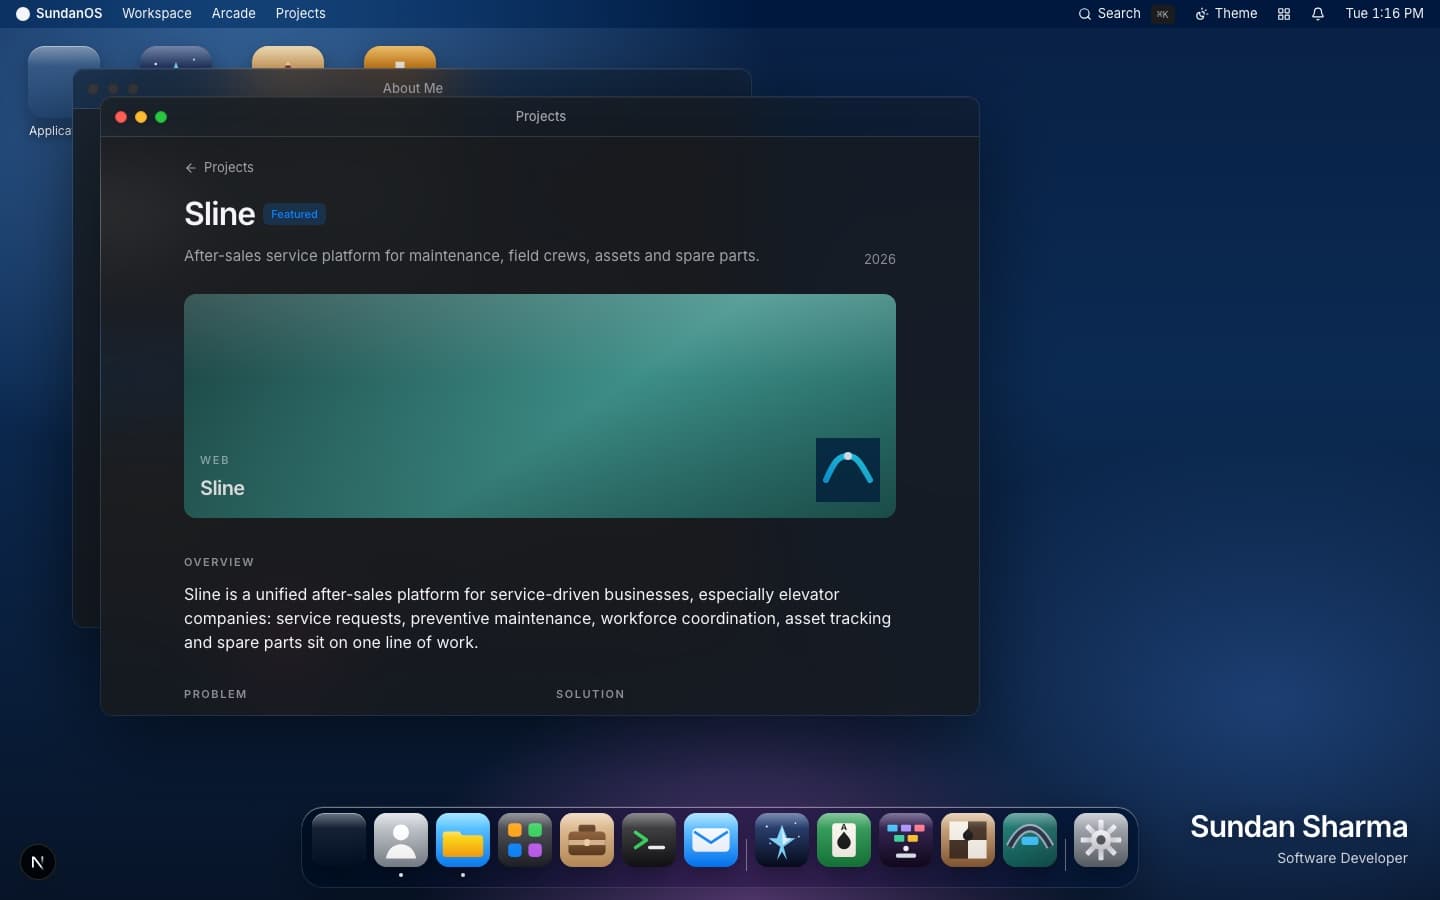The height and width of the screenshot is (900, 1440).
Task: Click the Tue 1:16 PM clock
Action: pos(1384,14)
